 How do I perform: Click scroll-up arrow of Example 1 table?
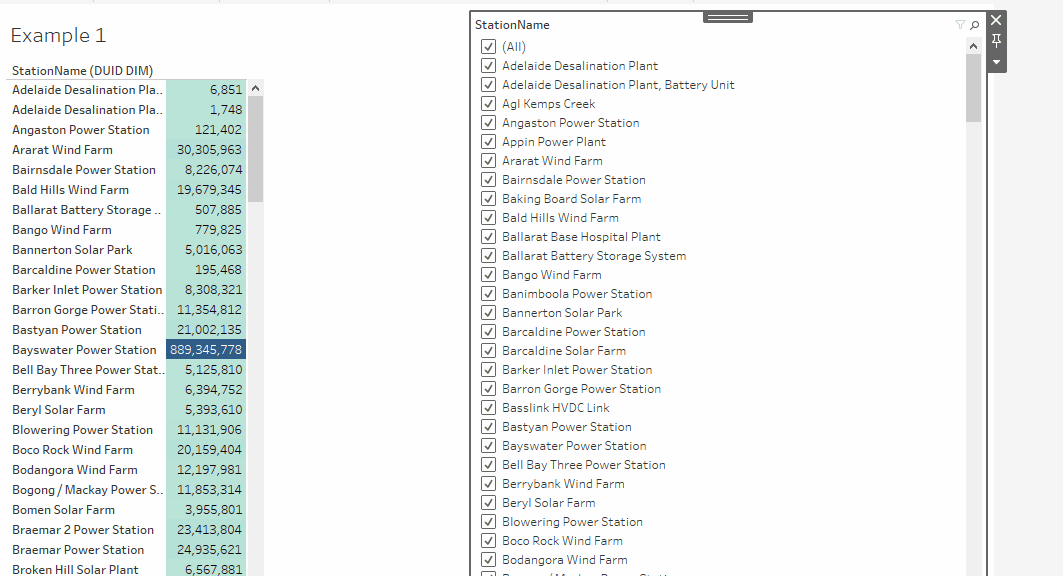255,88
